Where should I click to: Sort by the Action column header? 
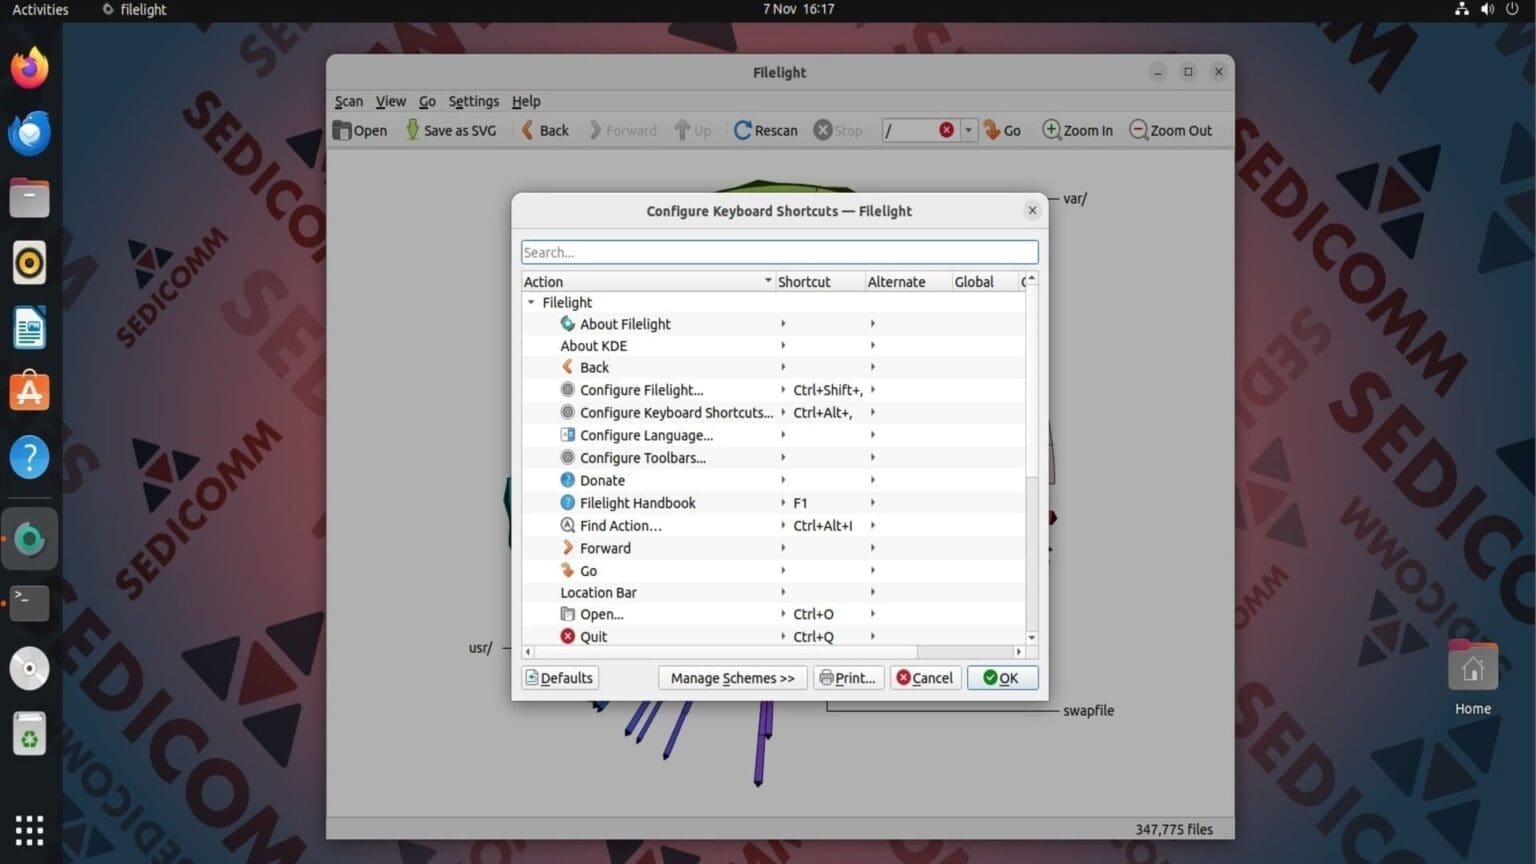pyautogui.click(x=648, y=282)
